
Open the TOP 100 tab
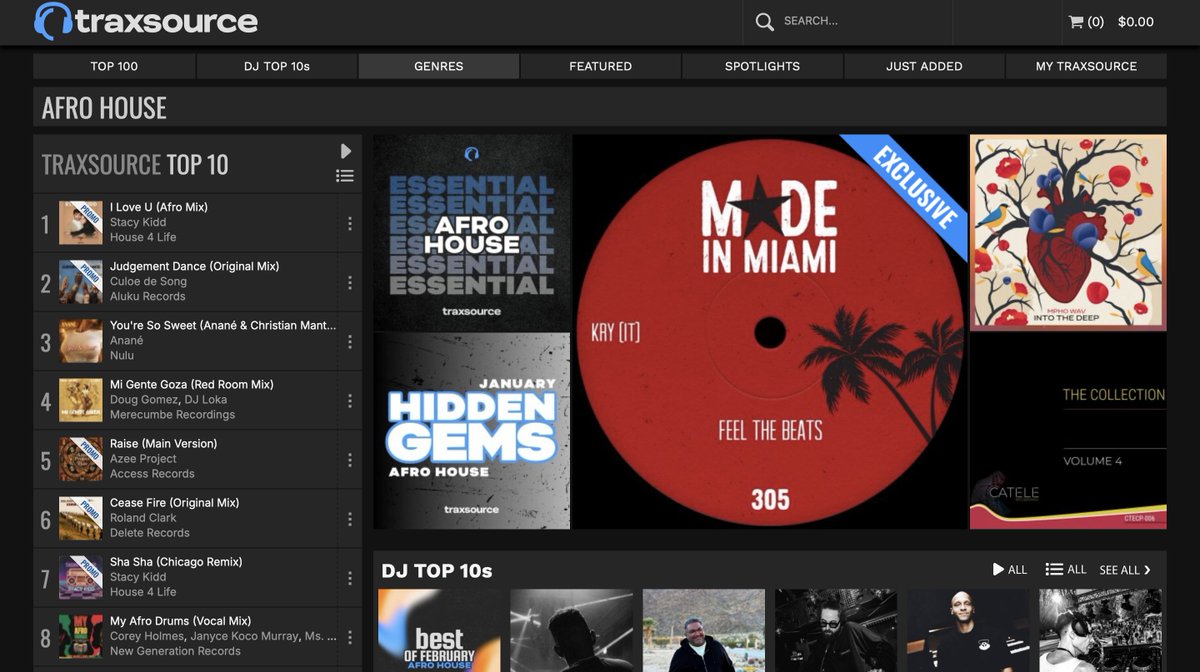[114, 66]
